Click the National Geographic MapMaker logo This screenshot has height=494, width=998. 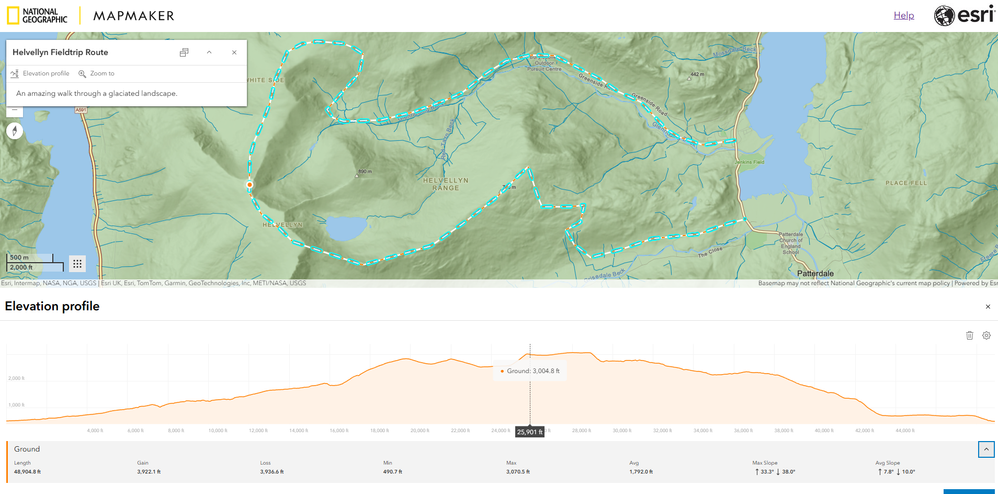tap(90, 15)
